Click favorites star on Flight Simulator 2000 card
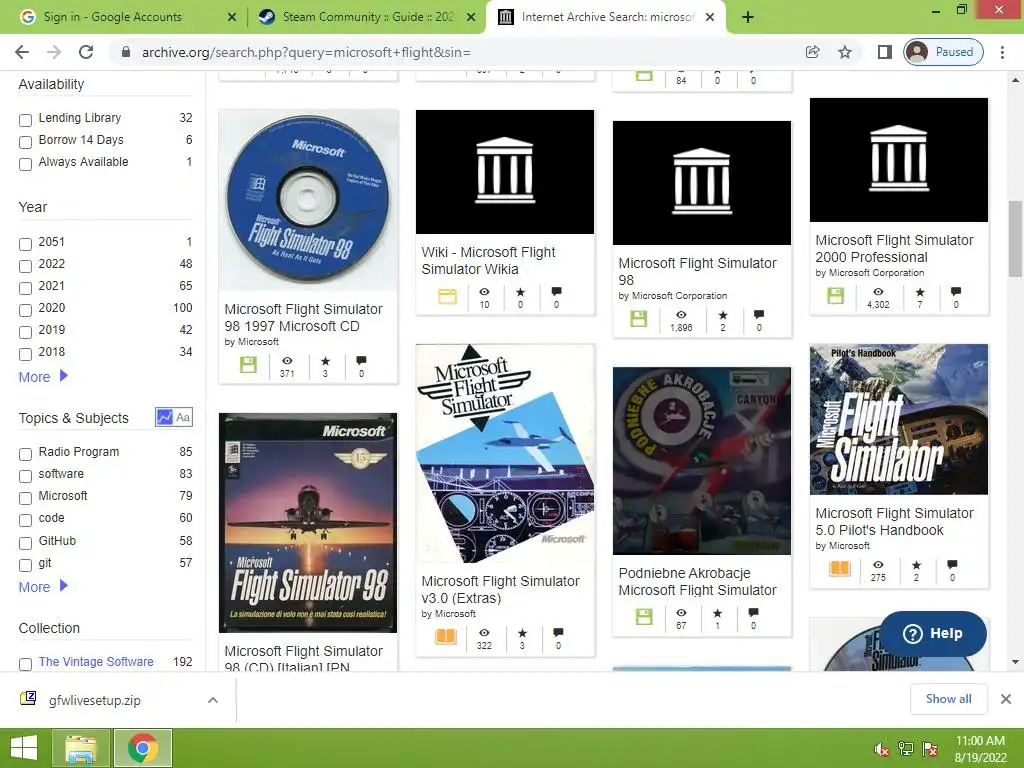1024x768 pixels. coord(920,292)
